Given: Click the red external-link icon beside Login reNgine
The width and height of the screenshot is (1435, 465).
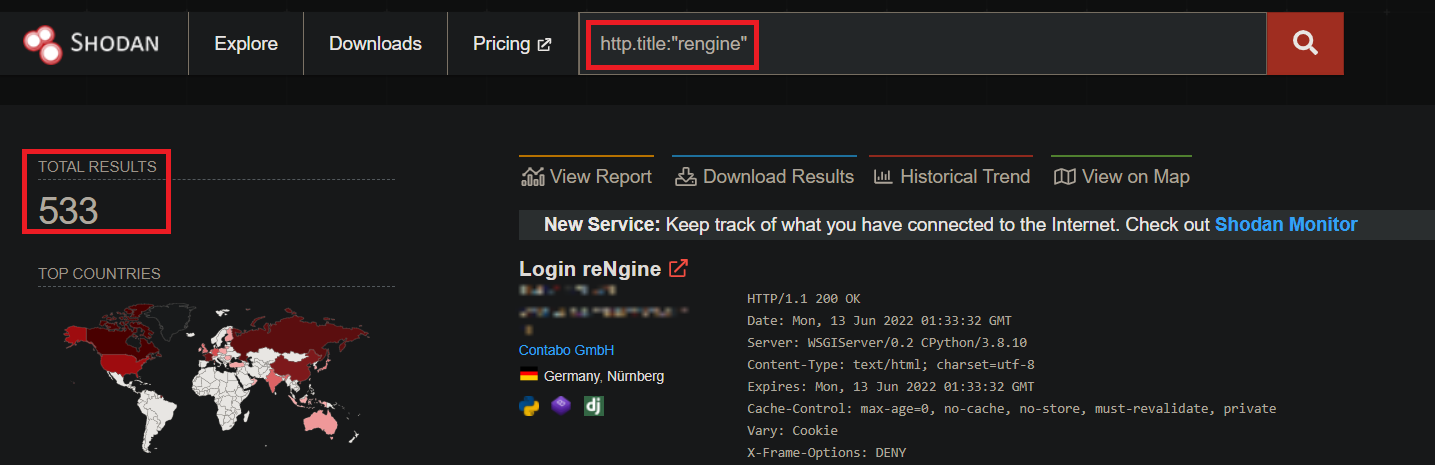Looking at the screenshot, I should tap(678, 268).
